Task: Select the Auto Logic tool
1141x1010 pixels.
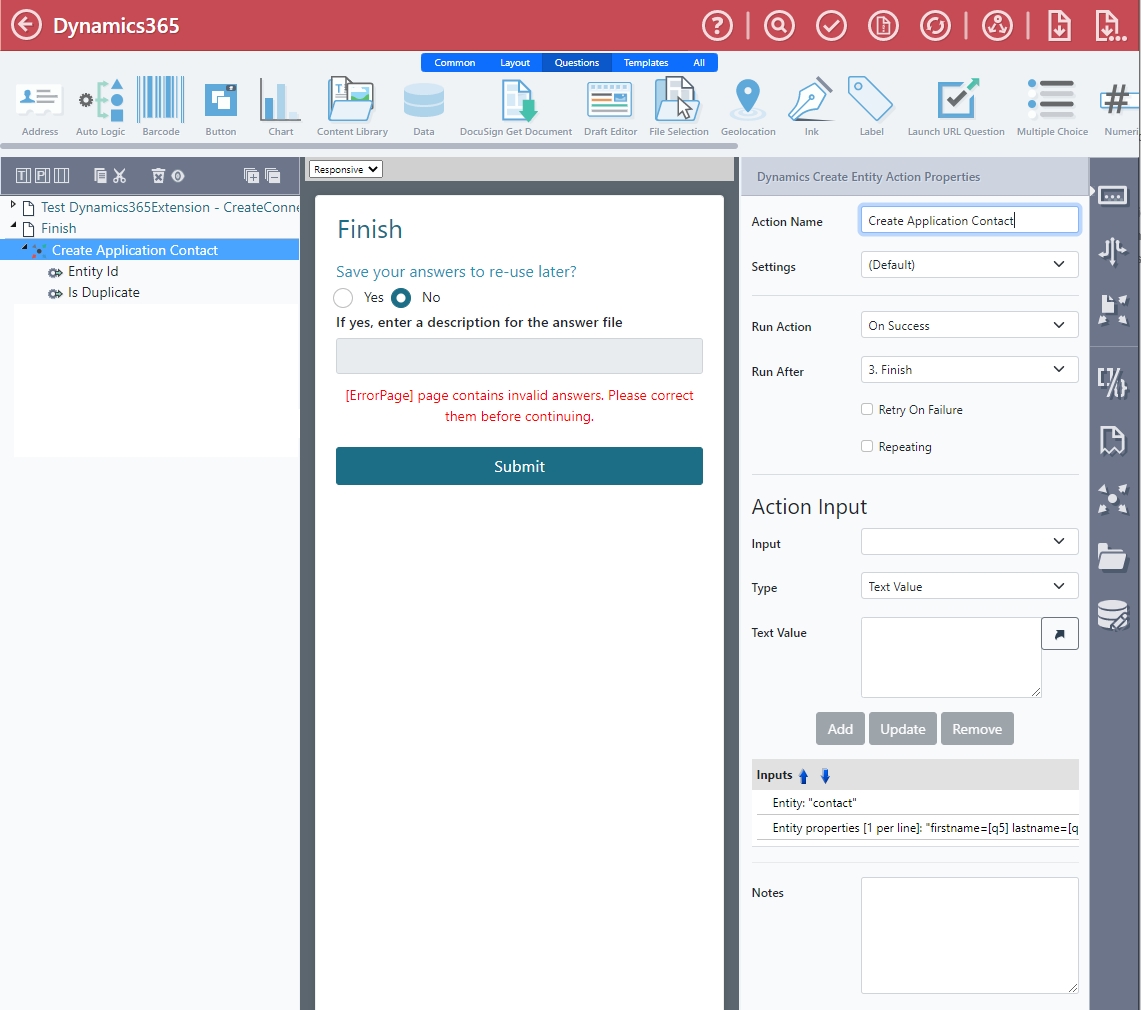Action: pos(100,106)
